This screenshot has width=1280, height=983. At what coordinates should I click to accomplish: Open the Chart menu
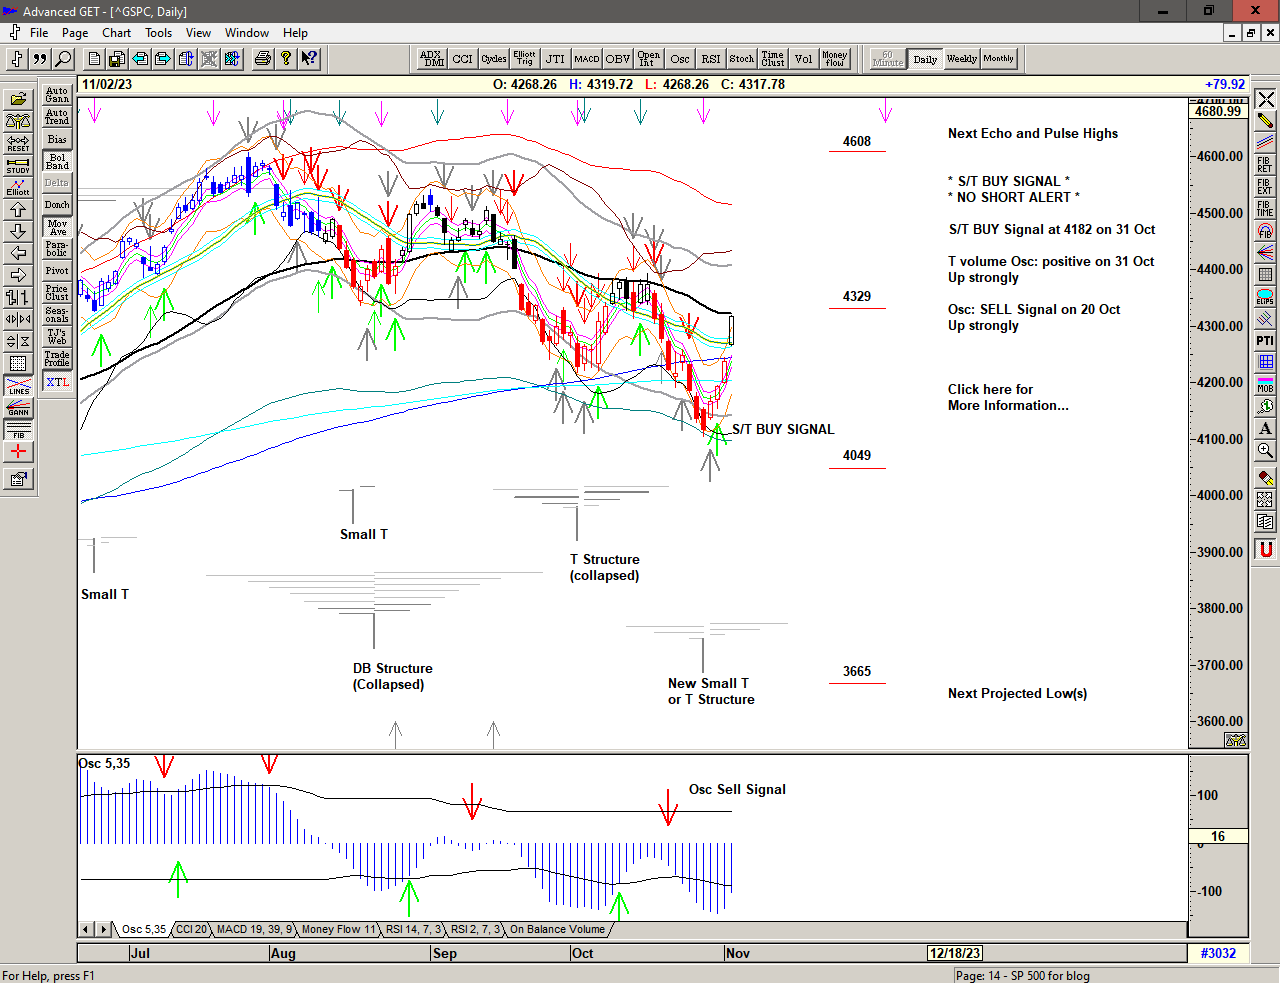(116, 33)
